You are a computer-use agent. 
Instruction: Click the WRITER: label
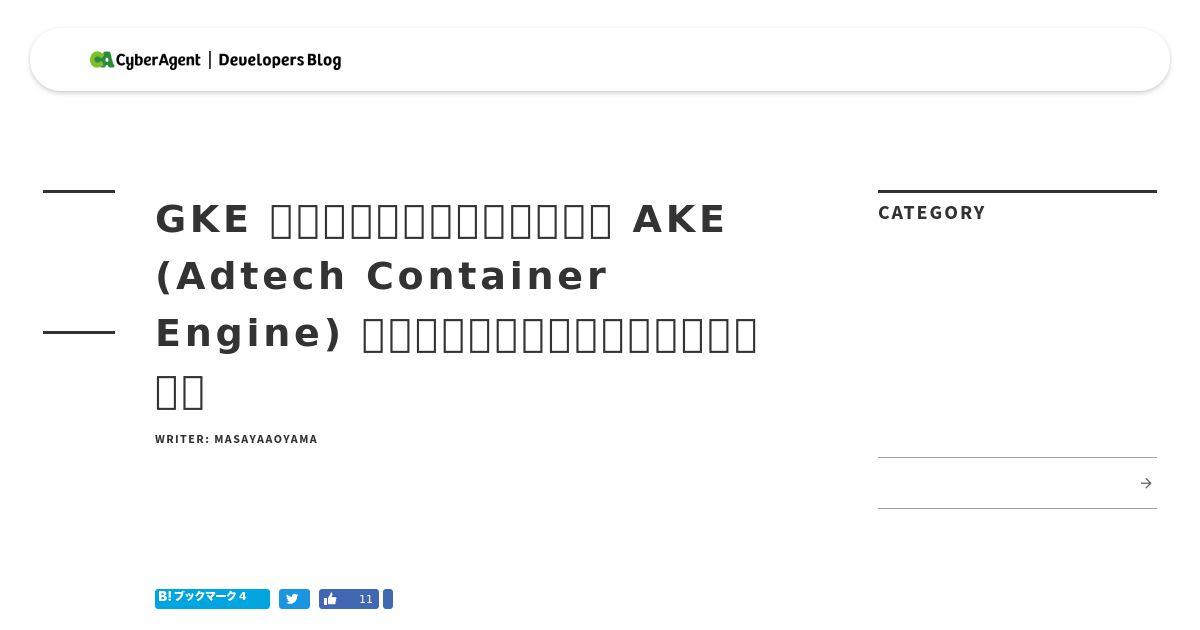point(182,439)
